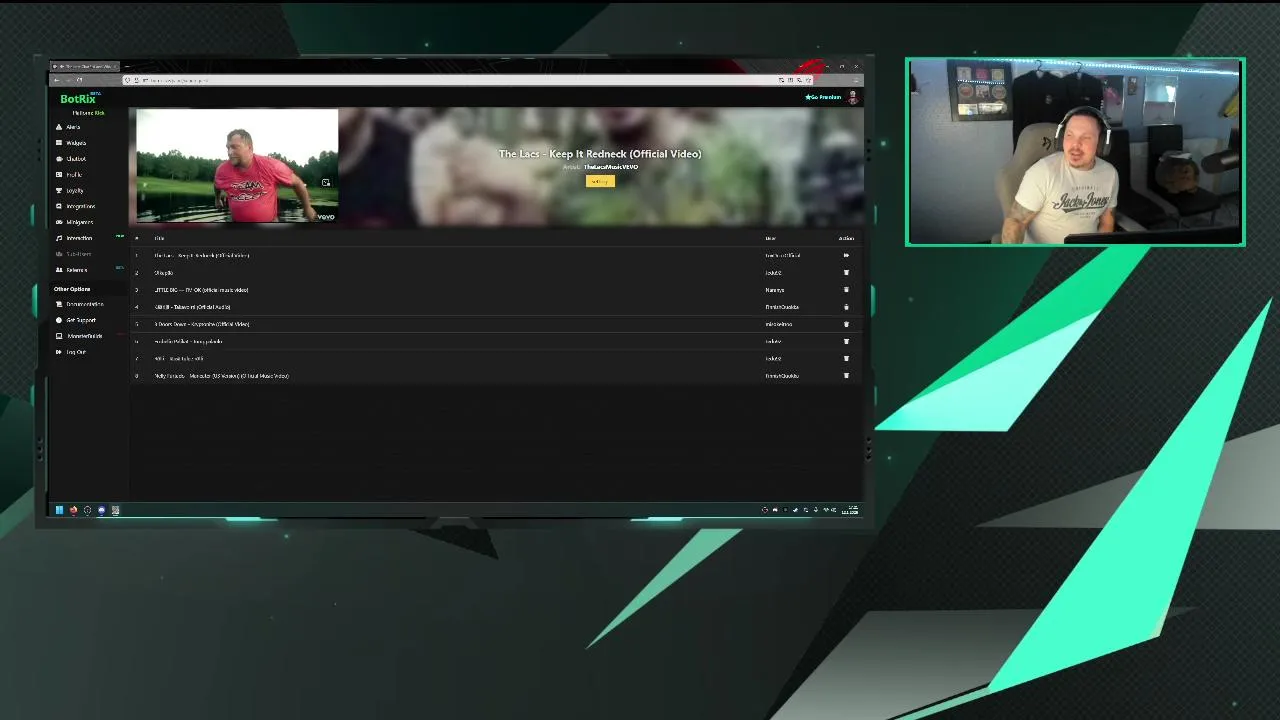This screenshot has height=720, width=1280.
Task: Click the Log Out icon
Action: 59,352
